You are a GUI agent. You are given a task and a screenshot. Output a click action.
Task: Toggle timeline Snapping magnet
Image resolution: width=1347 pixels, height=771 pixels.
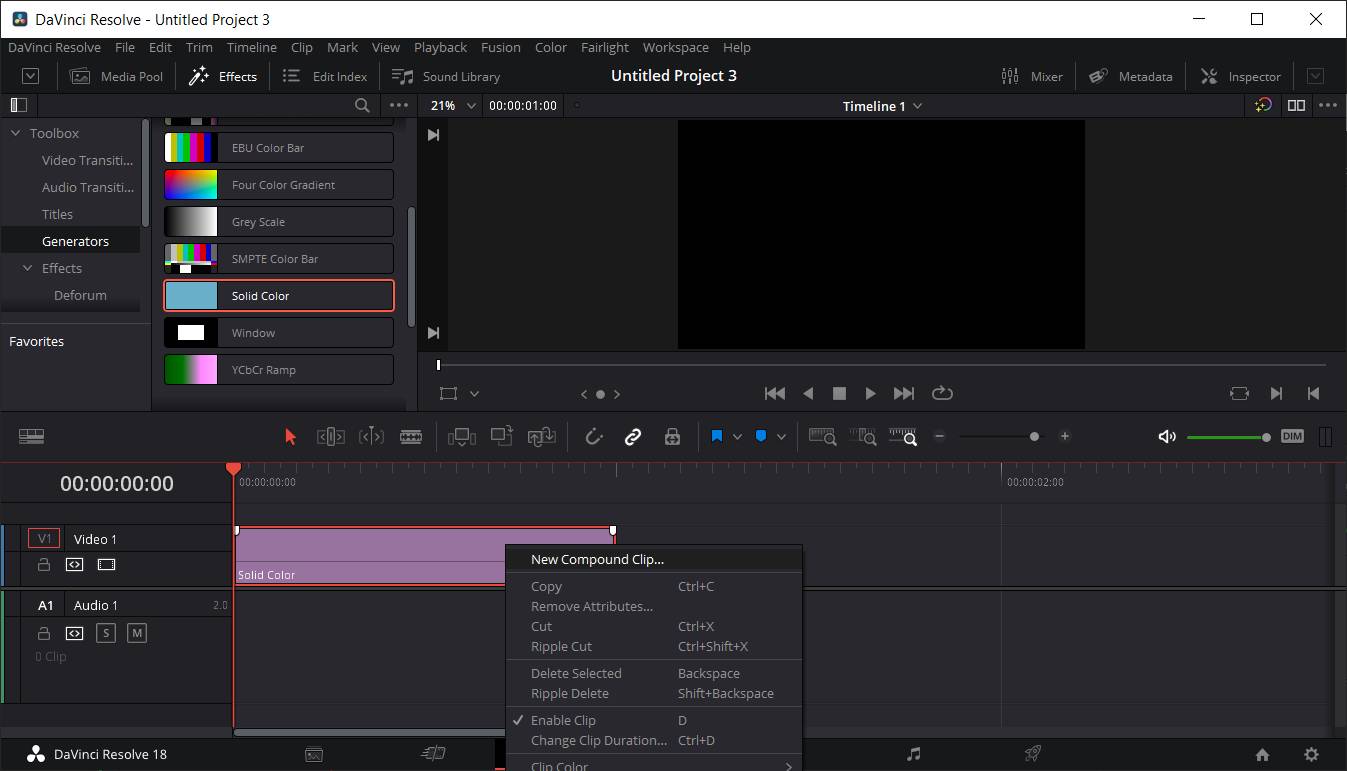(x=594, y=436)
